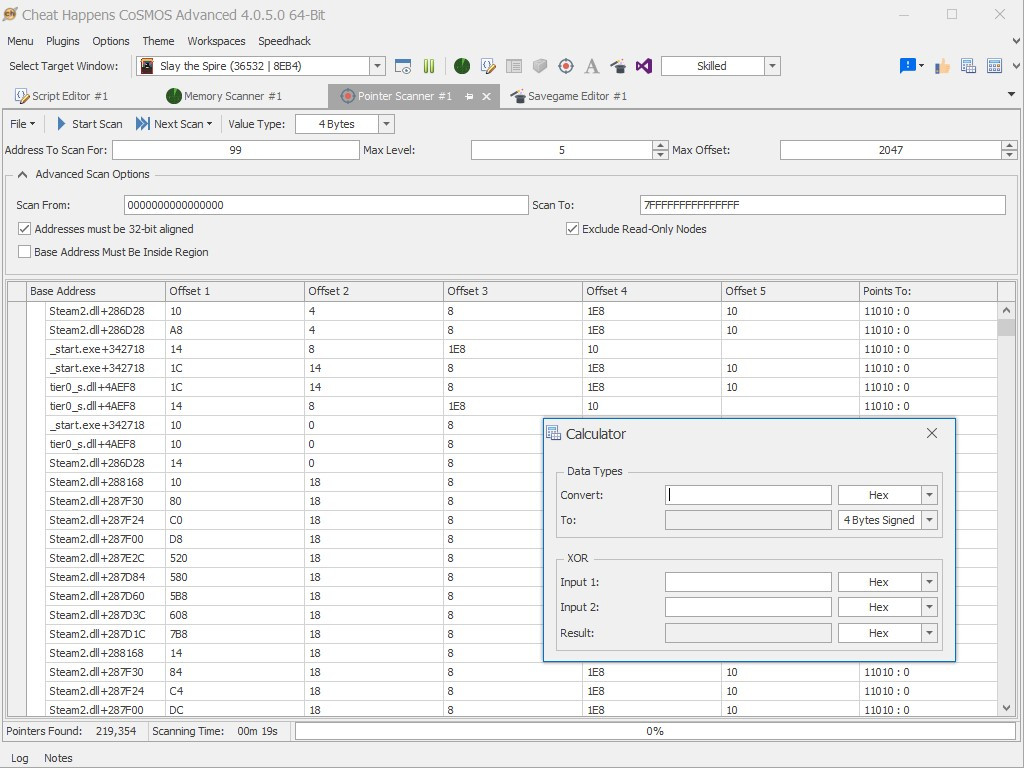Open the Plugins menu
This screenshot has height=768, width=1024.
(63, 40)
